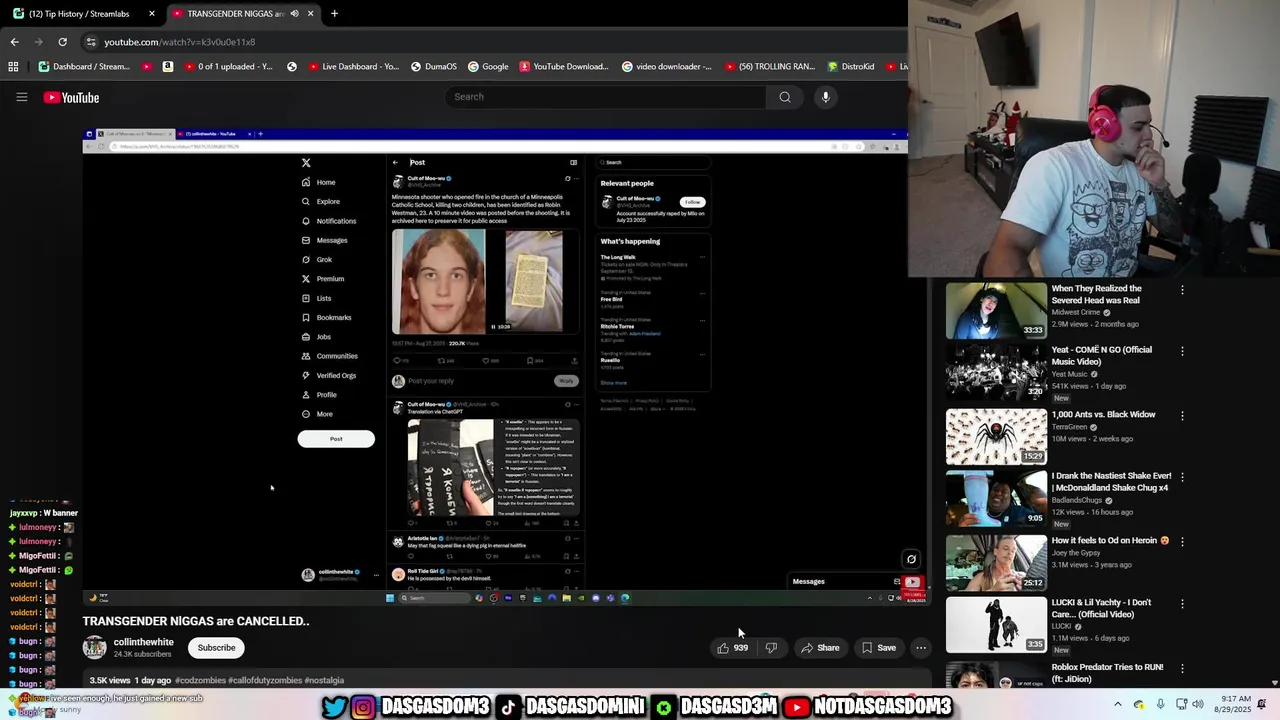Screen dimensions: 1280x720
Task: Switch to Tip History / Streamlabs tab
Action: [x=82, y=14]
